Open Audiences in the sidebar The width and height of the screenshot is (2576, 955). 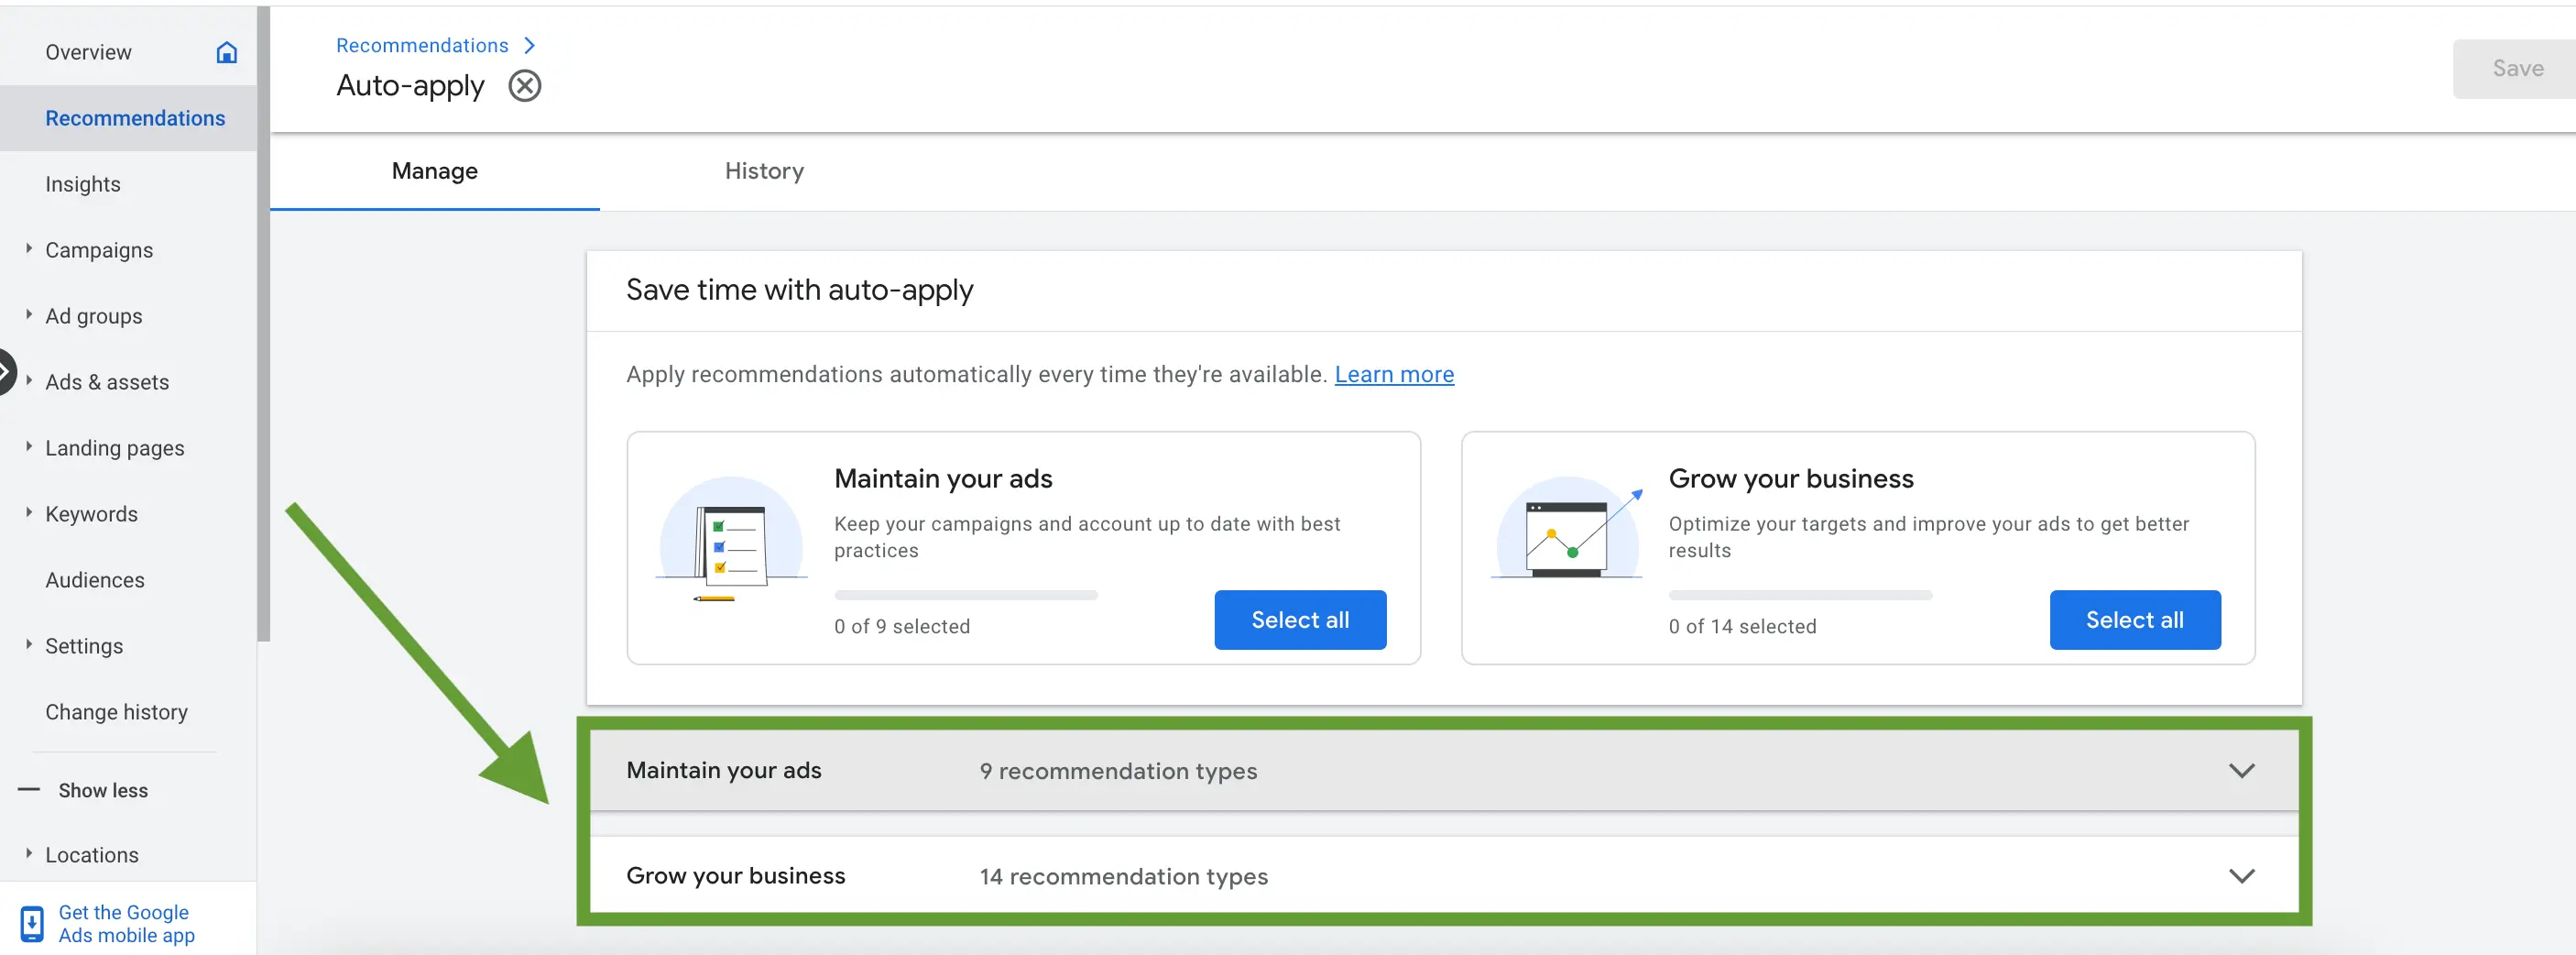point(95,580)
